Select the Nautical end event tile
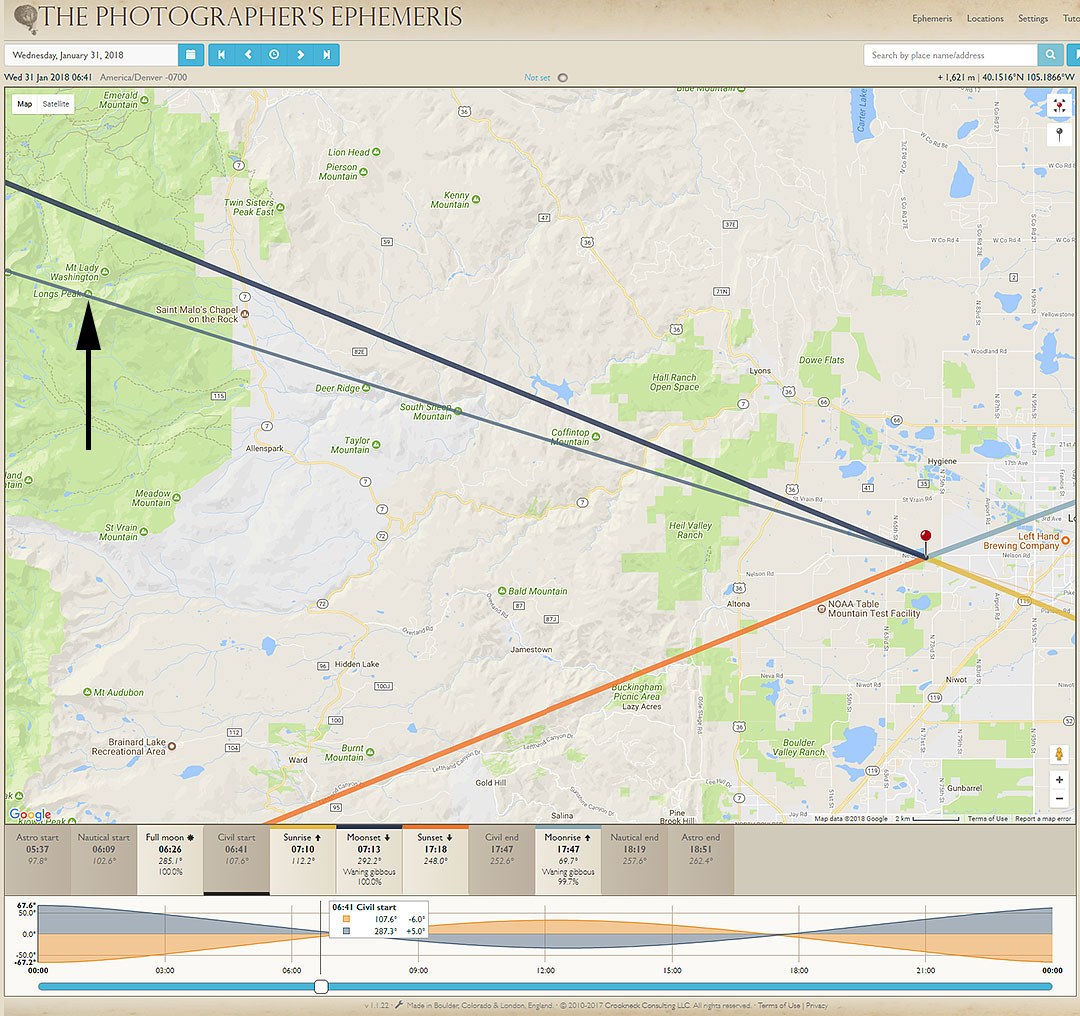Image resolution: width=1080 pixels, height=1016 pixels. [x=634, y=860]
